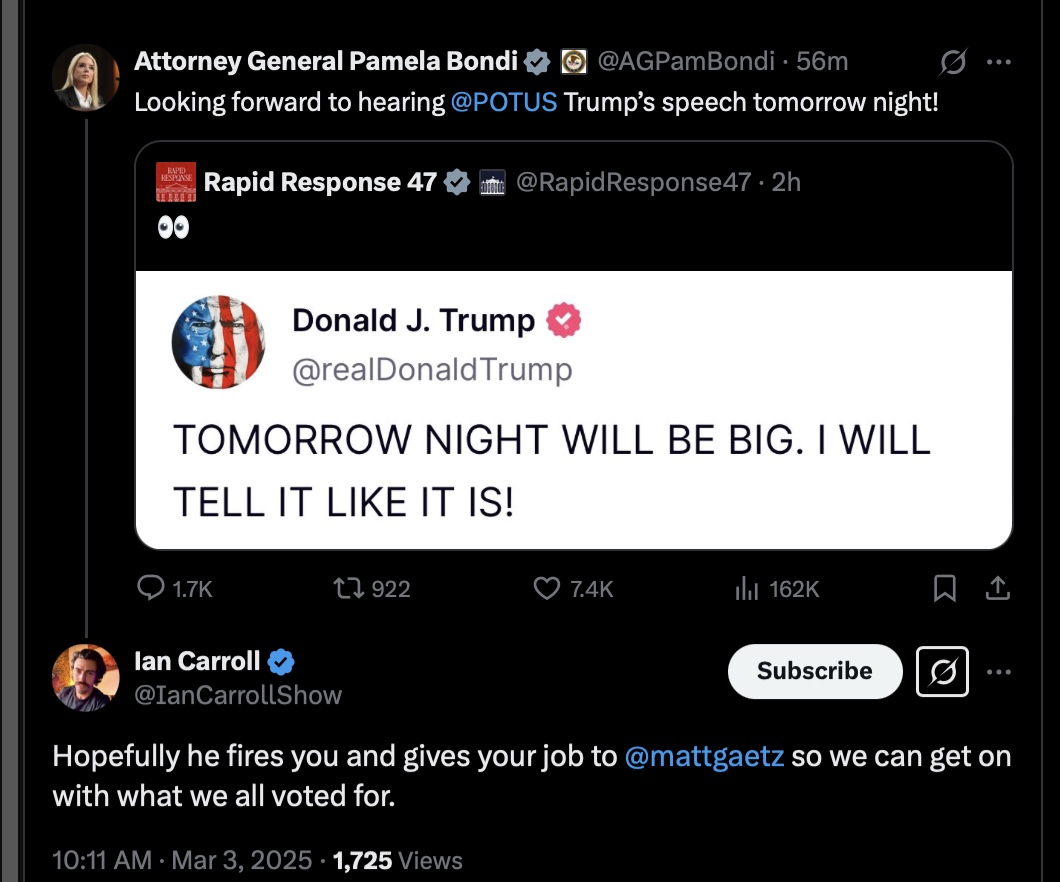Screen dimensions: 1060x882
Task: Open more options menu on Ian Carroll's post
Action: tap(998, 672)
